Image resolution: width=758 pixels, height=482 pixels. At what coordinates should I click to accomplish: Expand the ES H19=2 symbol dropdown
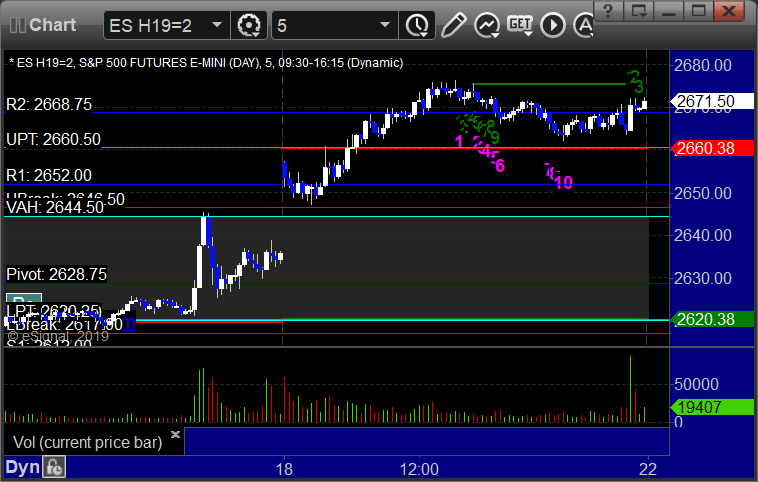(x=217, y=25)
